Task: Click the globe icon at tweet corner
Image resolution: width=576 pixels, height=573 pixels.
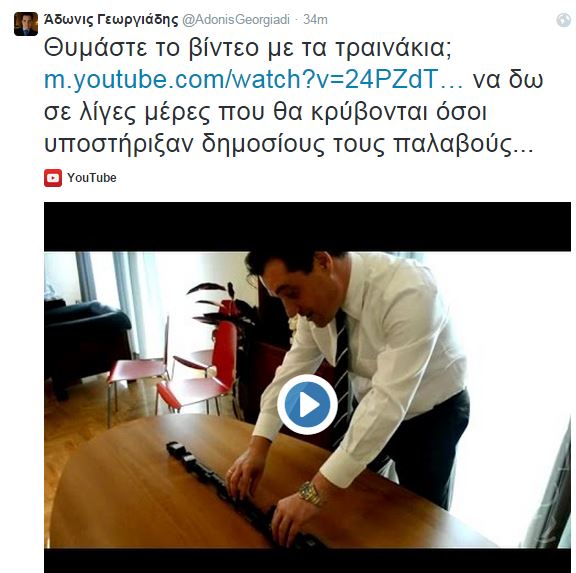Action: [x=564, y=20]
